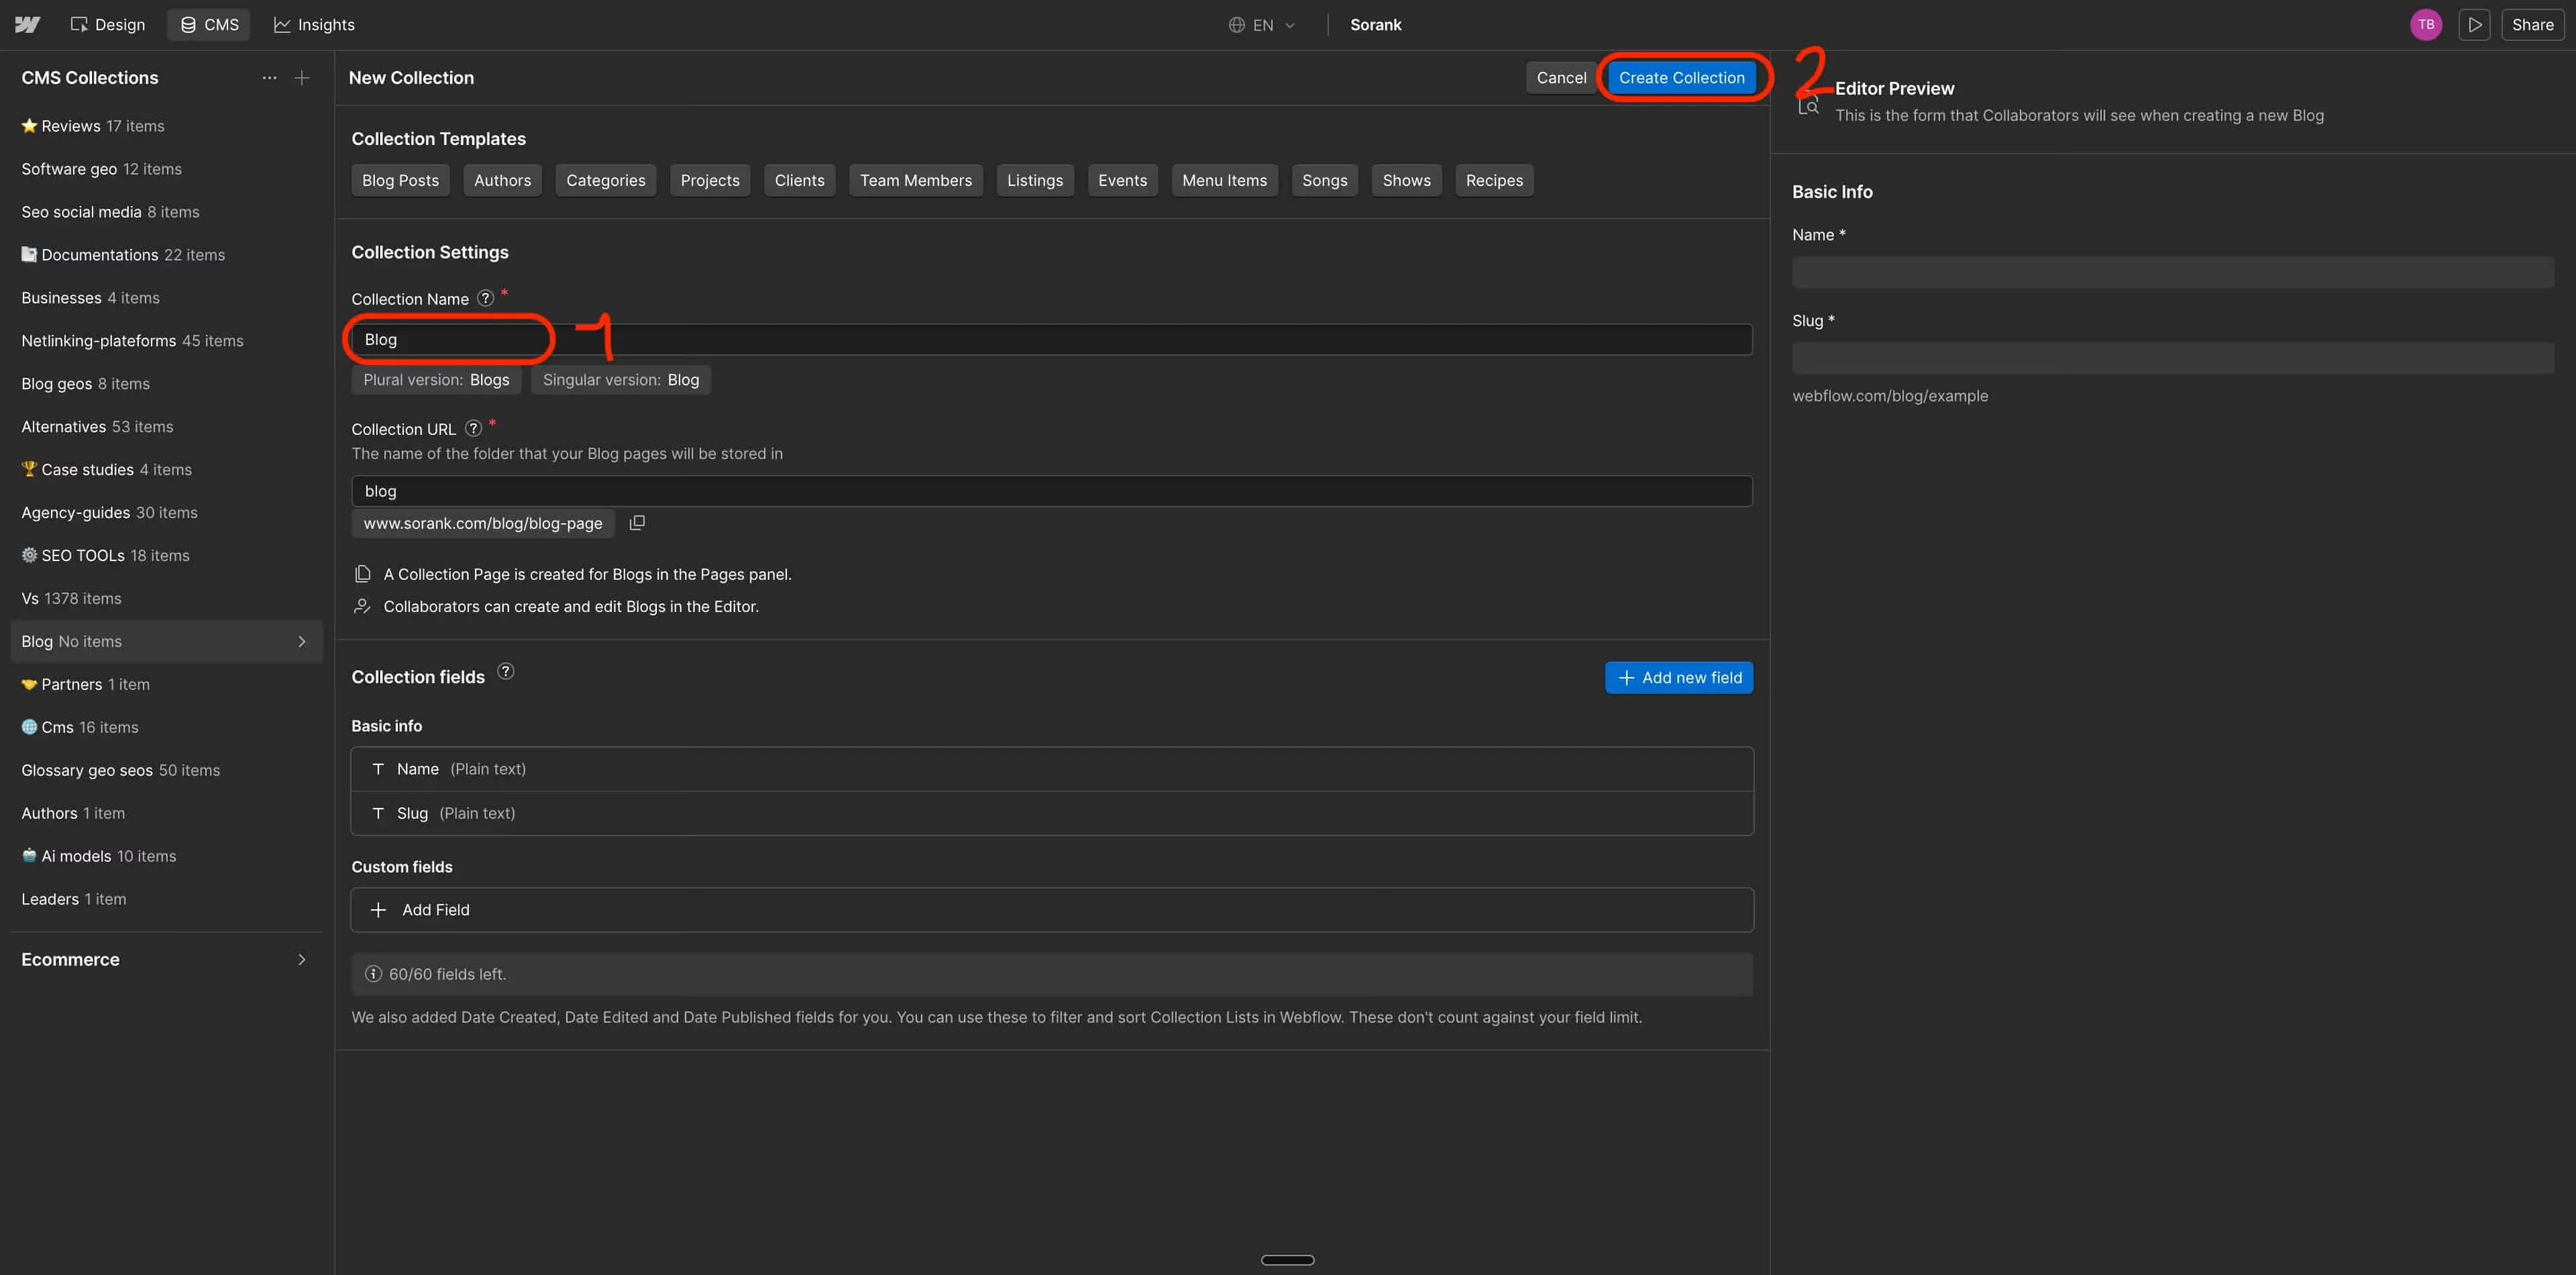Click the Editor Preview magnifier icon
The image size is (2576, 1275).
(1808, 103)
